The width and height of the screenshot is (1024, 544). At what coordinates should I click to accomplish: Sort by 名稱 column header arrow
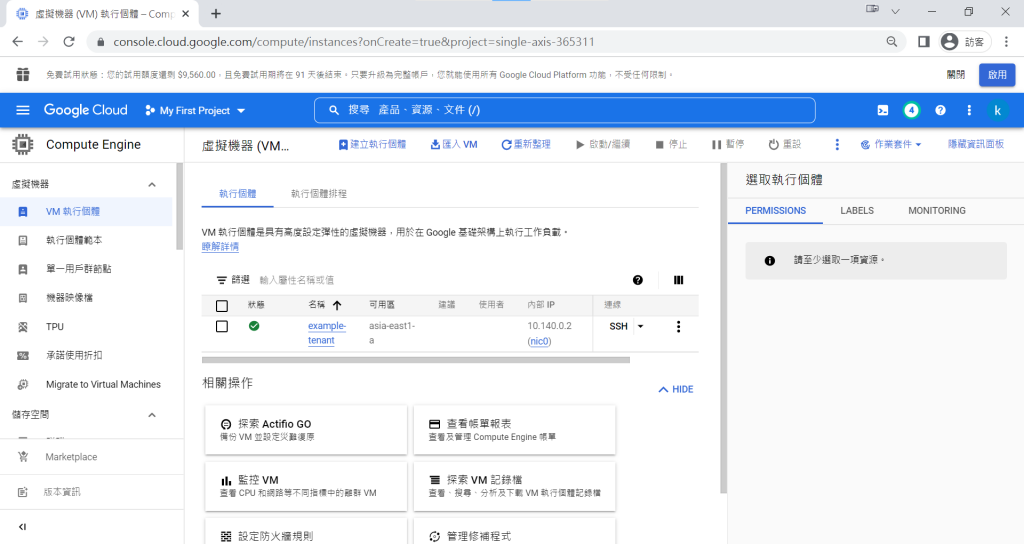337,305
